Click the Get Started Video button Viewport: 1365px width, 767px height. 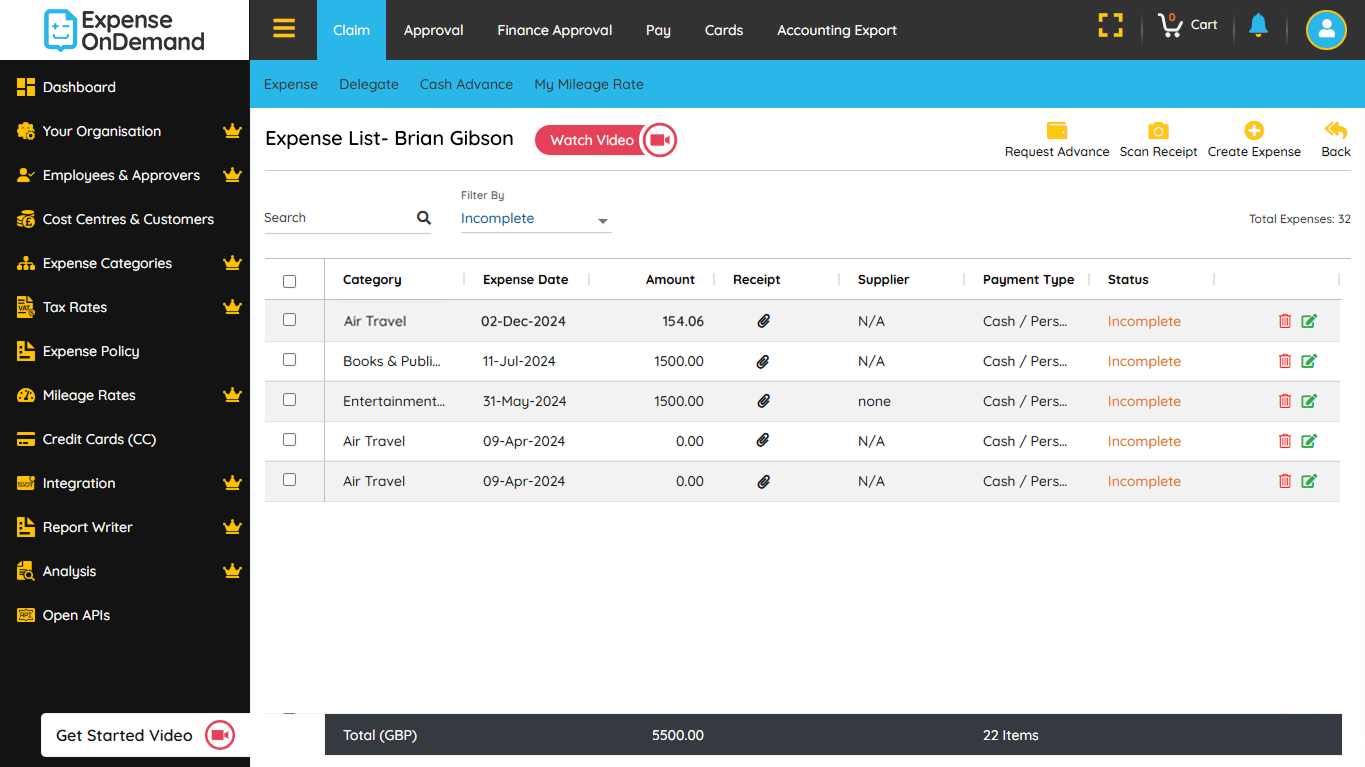(145, 735)
